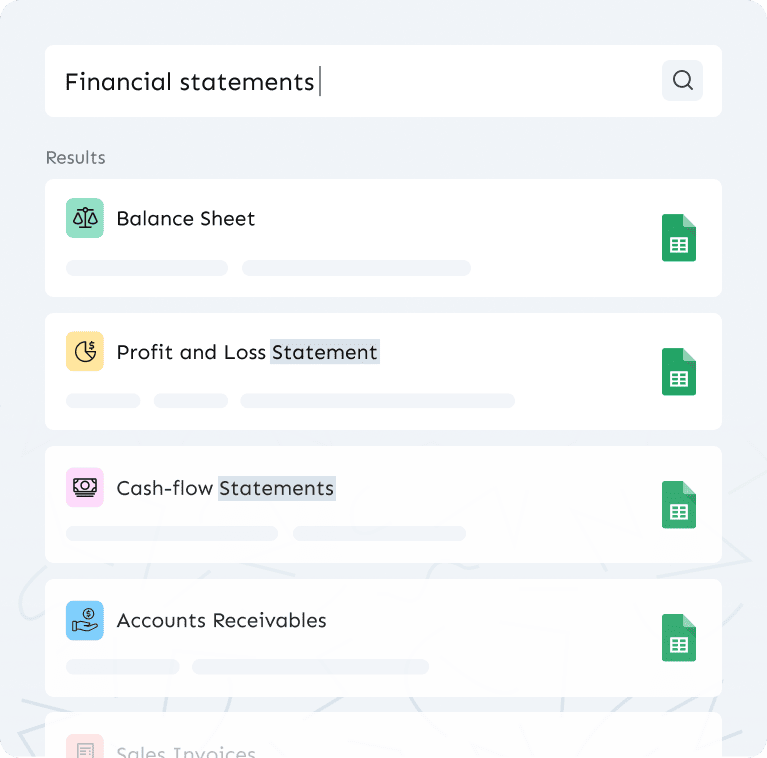
Task: Open the Profit and Loss Statement result
Action: point(247,352)
